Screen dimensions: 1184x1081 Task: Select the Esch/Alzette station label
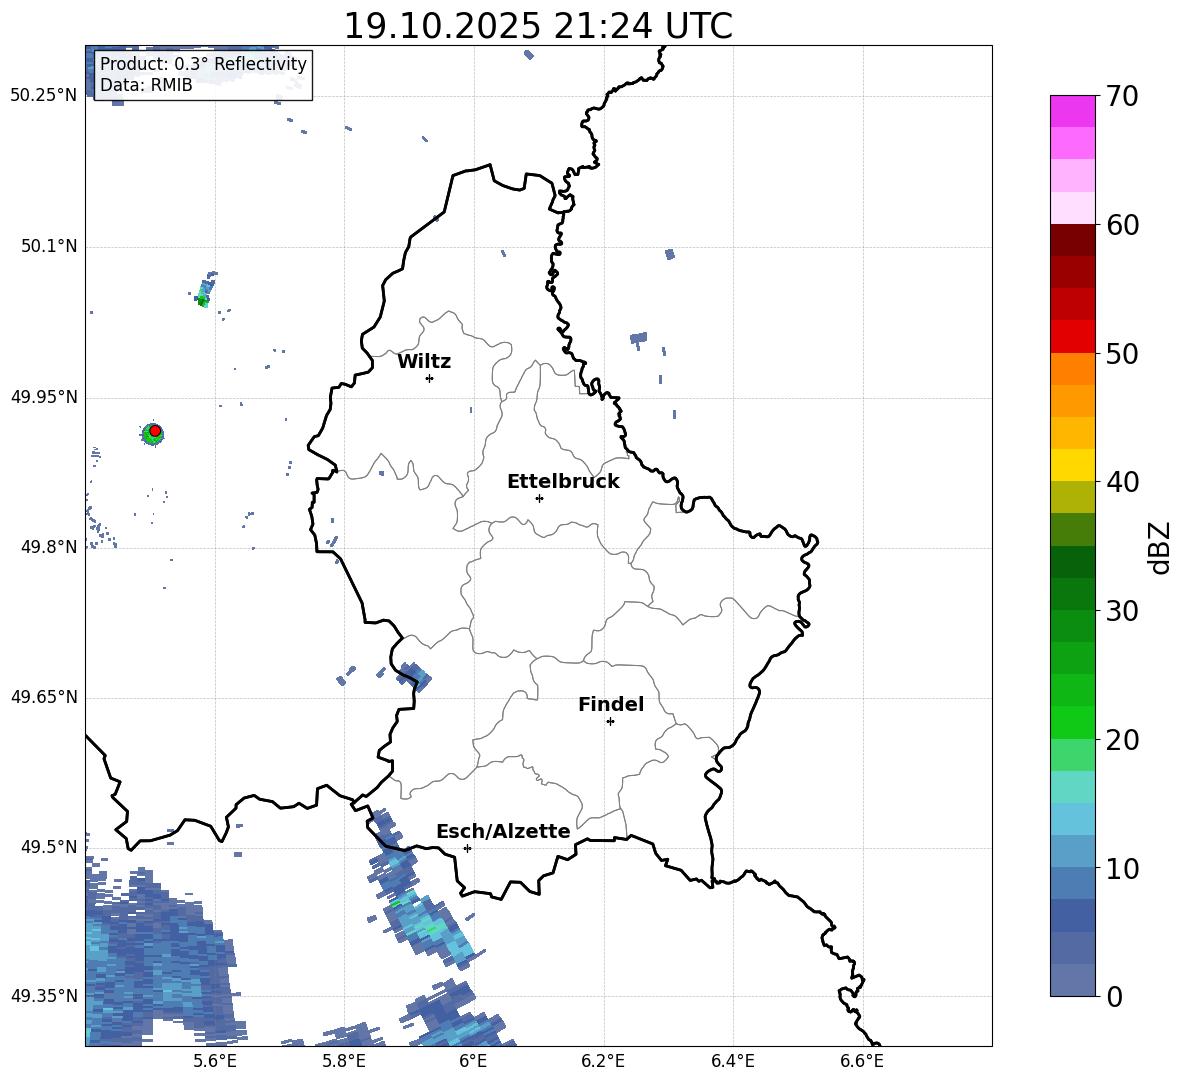coord(503,831)
